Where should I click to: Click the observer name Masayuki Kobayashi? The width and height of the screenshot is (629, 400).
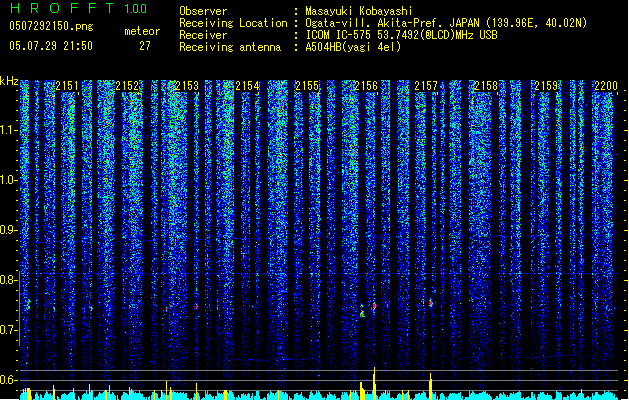(359, 11)
